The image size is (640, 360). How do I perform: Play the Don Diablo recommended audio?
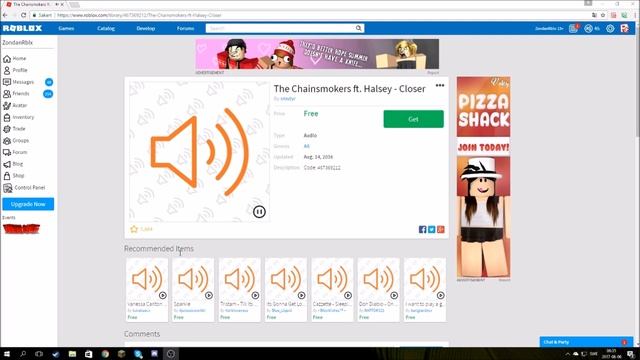394,295
